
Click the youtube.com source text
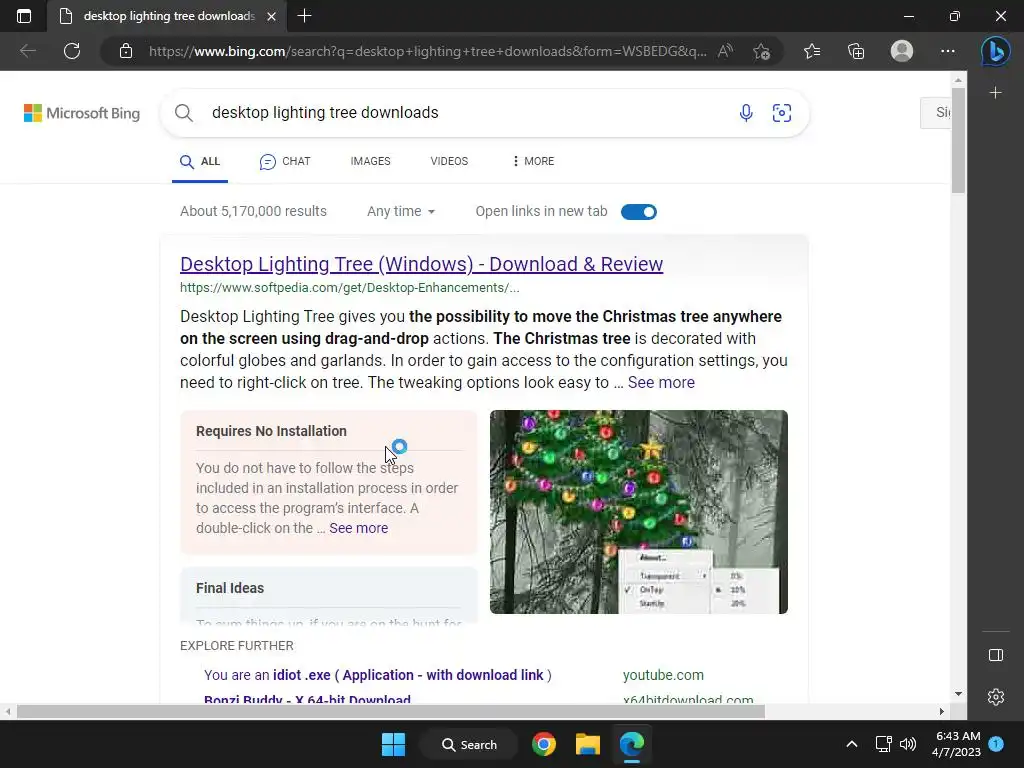coord(663,675)
